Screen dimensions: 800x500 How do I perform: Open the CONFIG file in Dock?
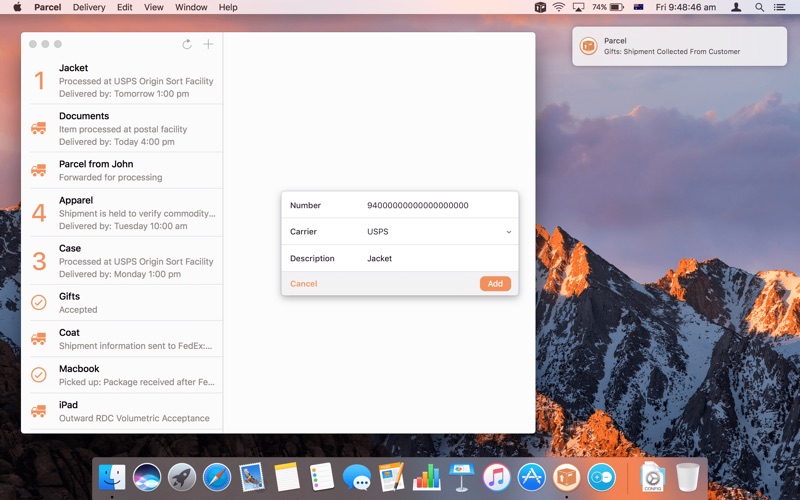[652, 477]
